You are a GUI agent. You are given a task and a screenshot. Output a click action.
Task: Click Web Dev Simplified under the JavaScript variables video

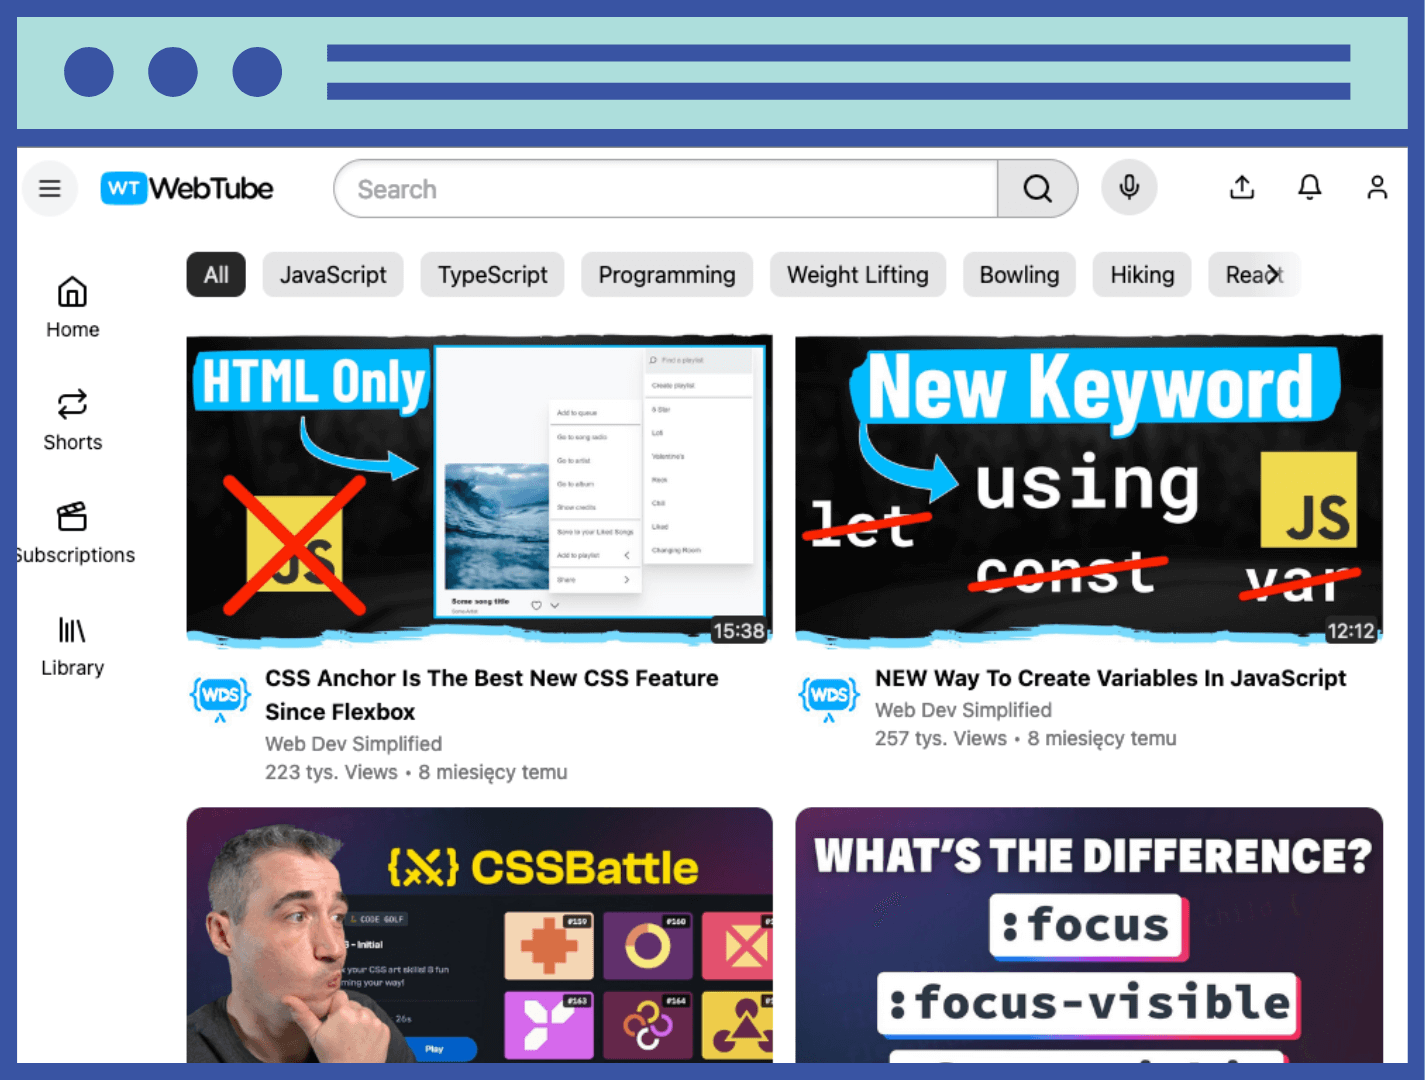(962, 710)
